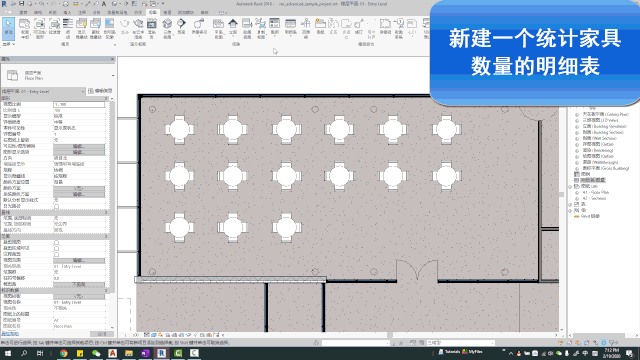Screen dimensions: 640x360
Task: Toggle Select Underlay Elements in status bar
Action: click(x=570, y=343)
